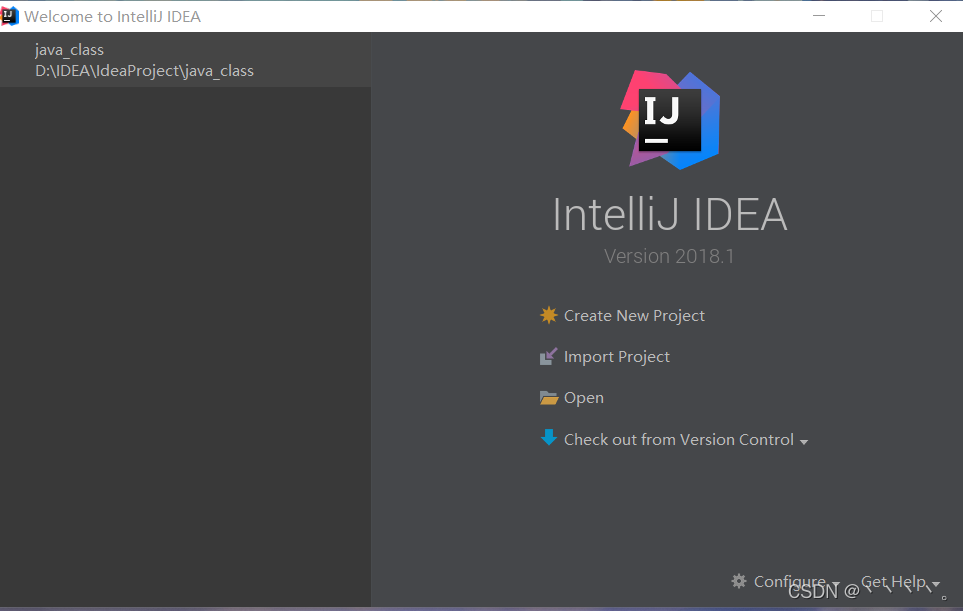Click the Create New Project star icon
Screen dimensions: 963x611
coord(548,315)
